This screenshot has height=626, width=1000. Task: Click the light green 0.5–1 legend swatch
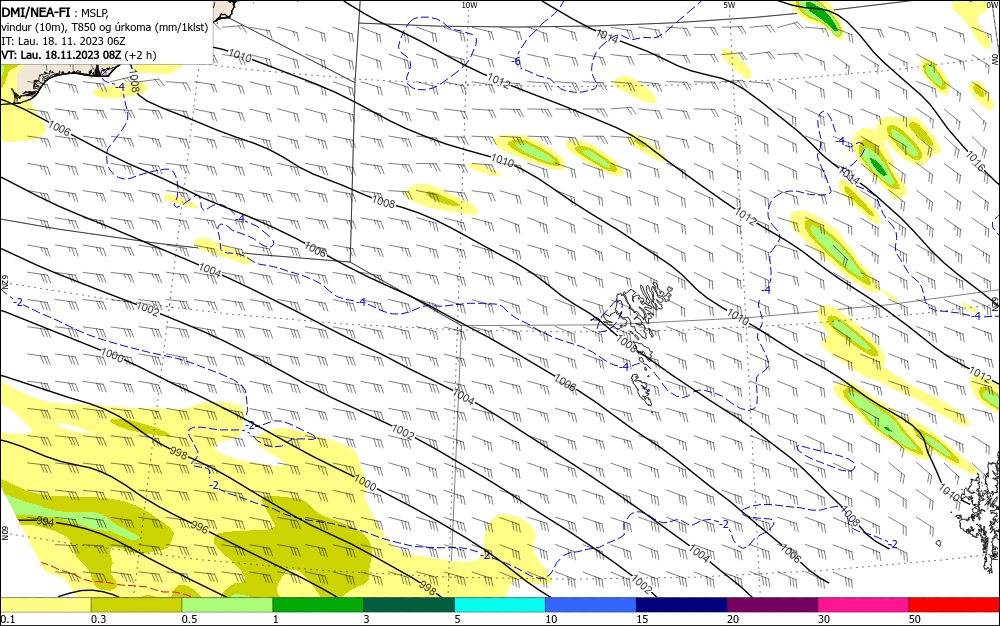coord(227,605)
